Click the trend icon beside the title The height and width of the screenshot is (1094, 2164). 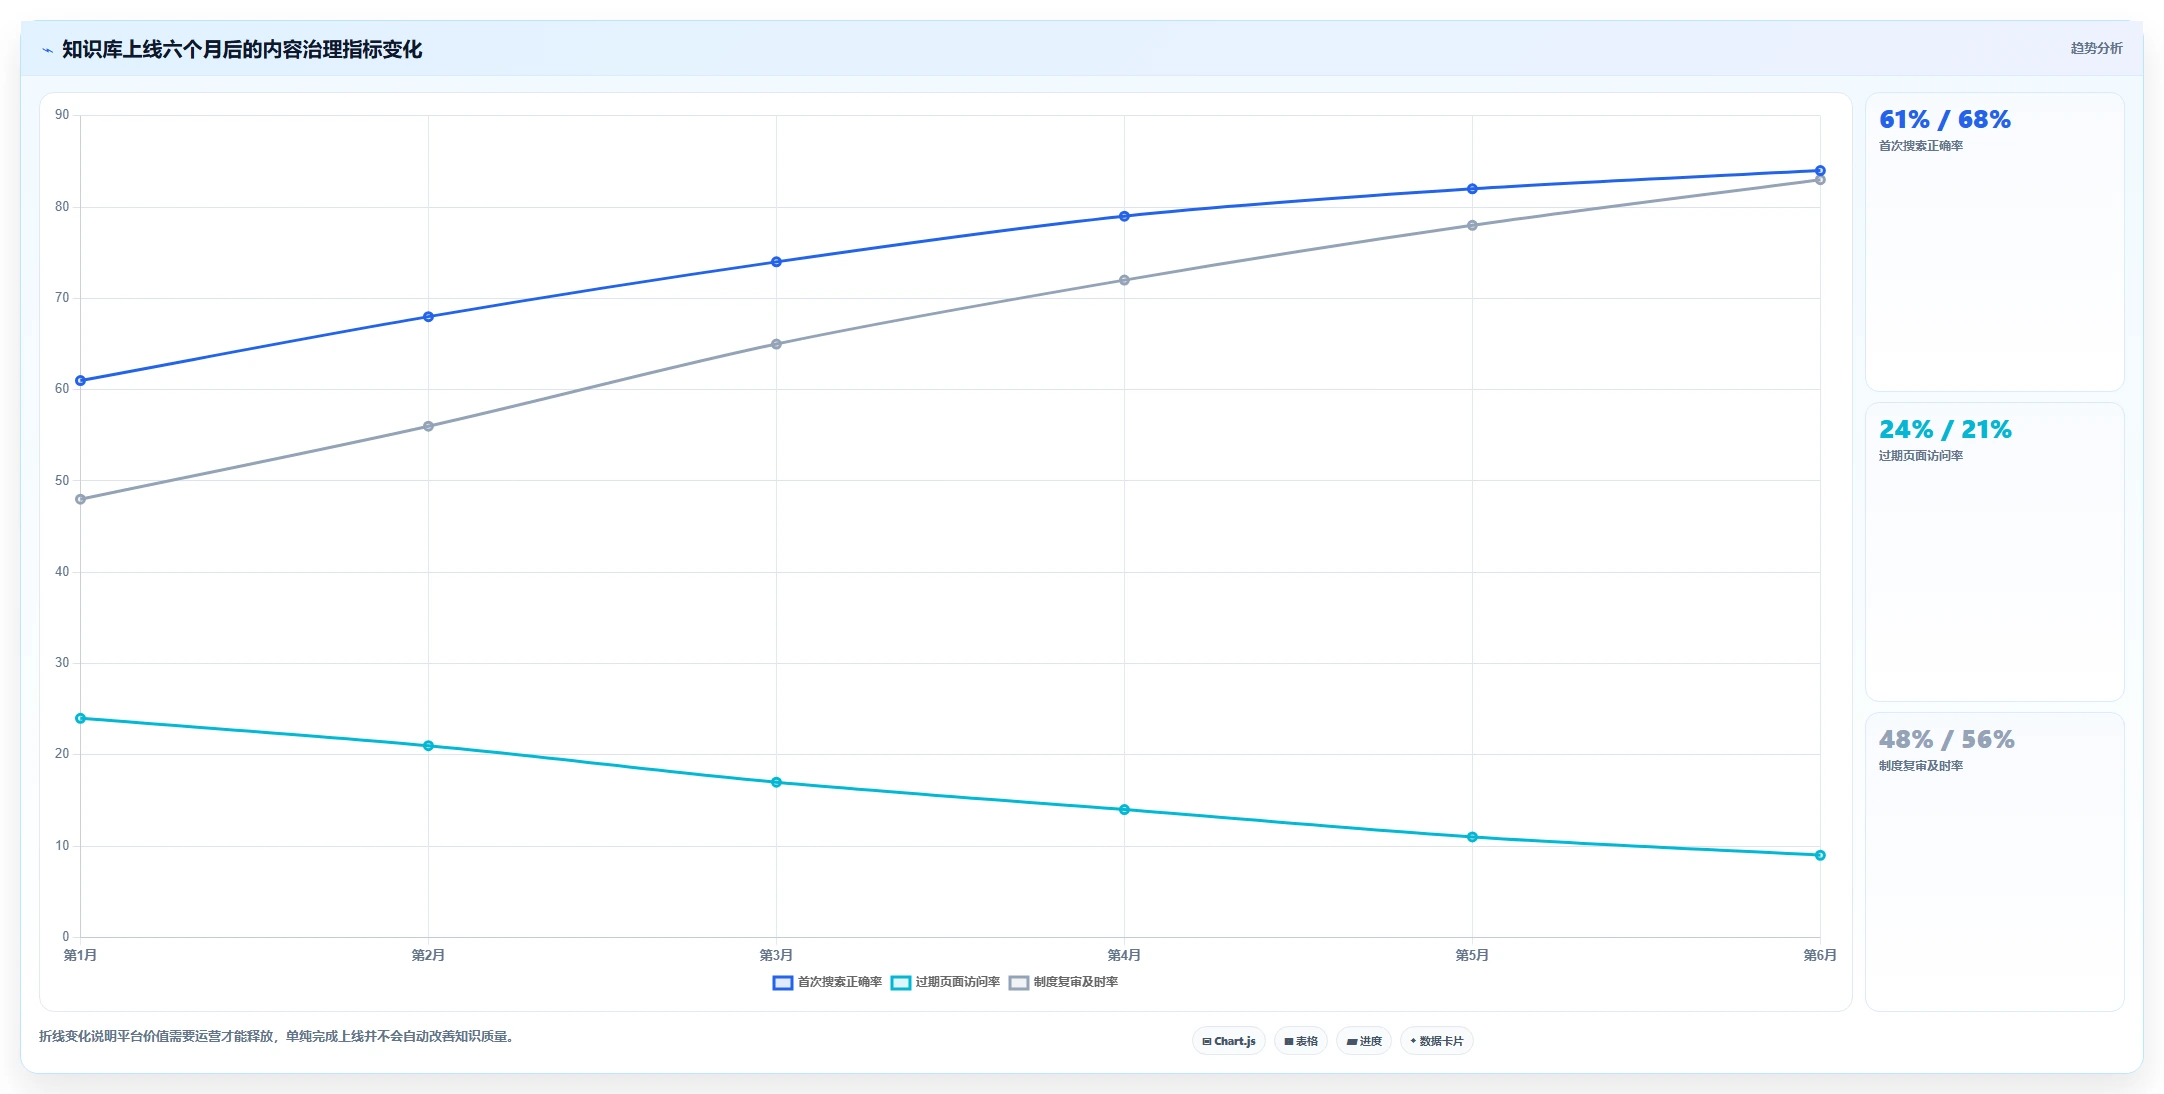pos(47,50)
